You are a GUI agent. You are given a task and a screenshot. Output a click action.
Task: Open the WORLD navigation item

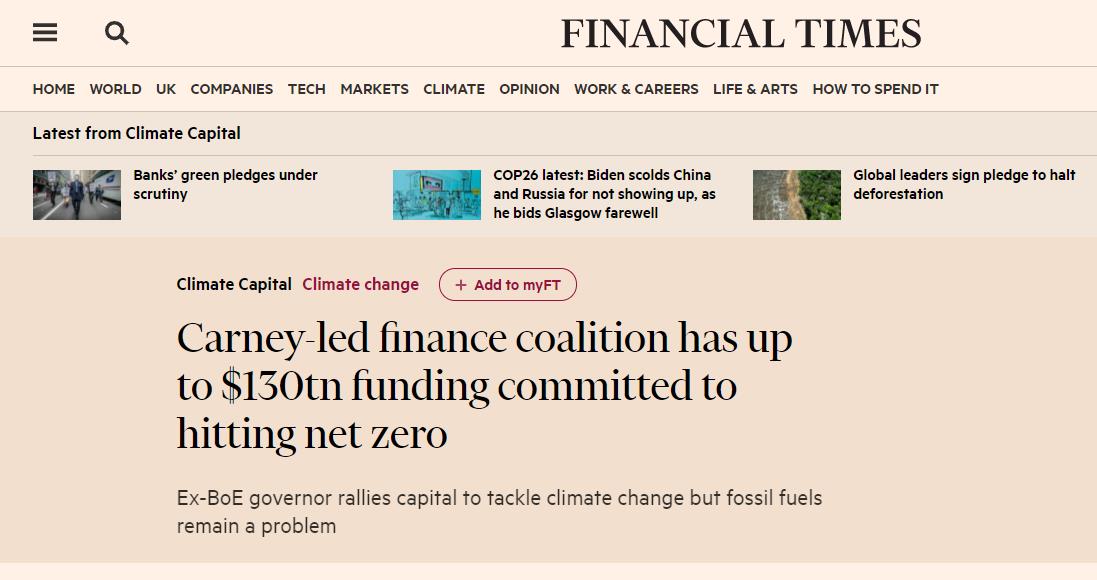point(115,89)
